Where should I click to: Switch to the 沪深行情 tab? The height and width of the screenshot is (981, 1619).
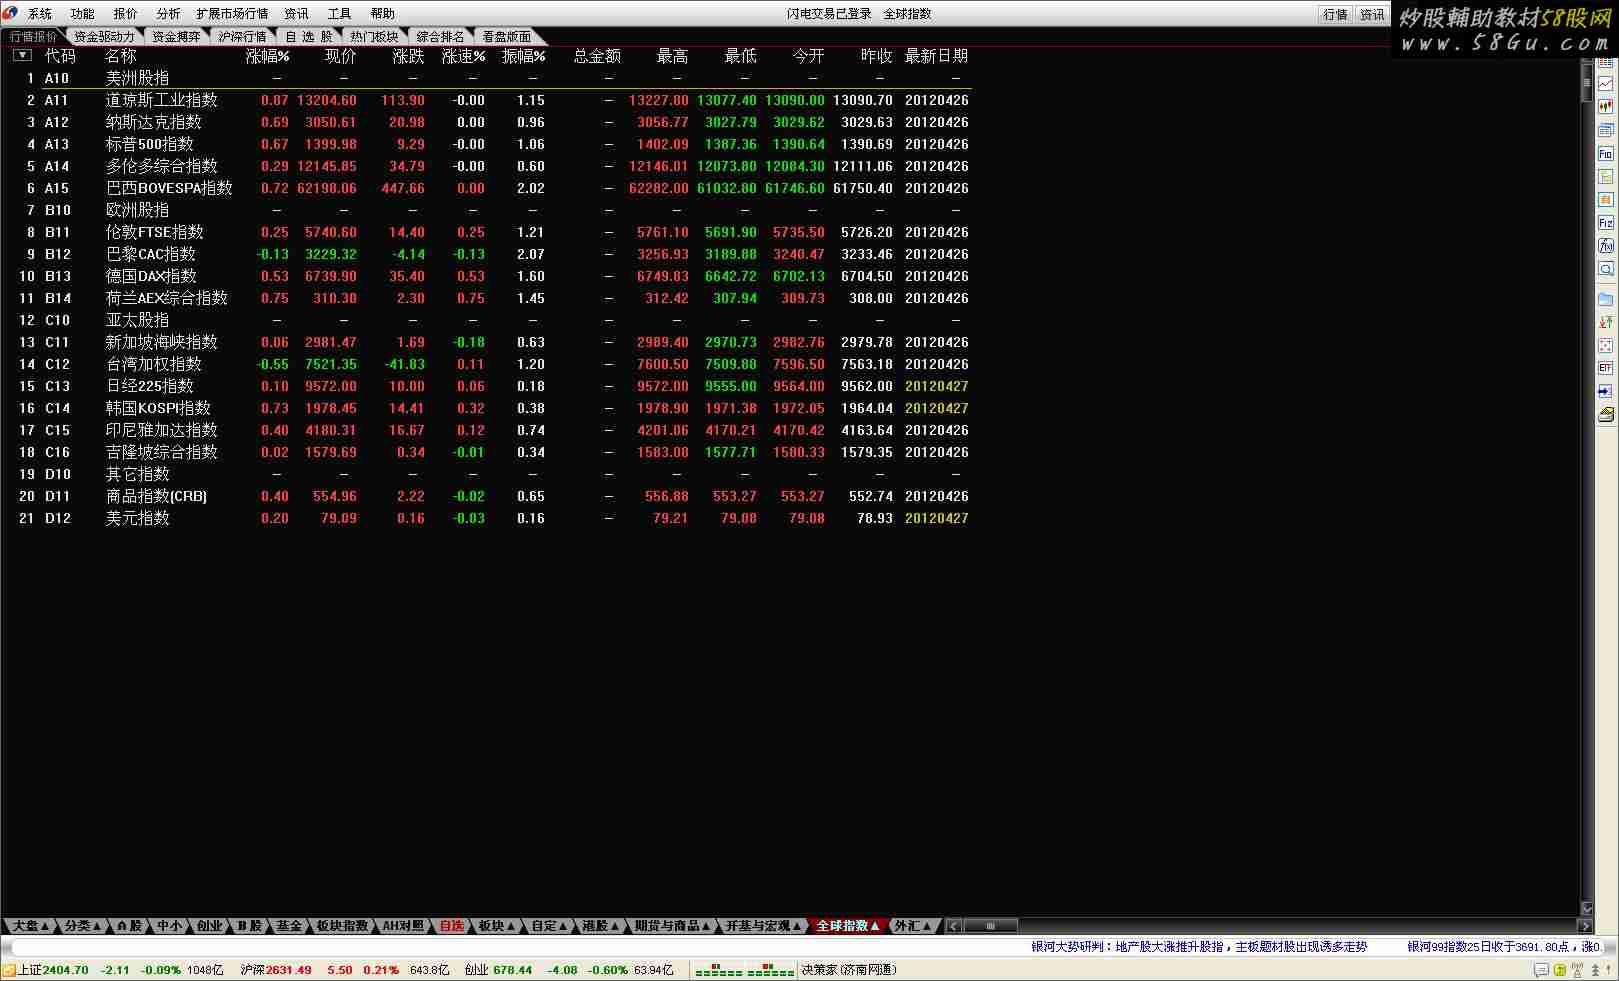243,37
